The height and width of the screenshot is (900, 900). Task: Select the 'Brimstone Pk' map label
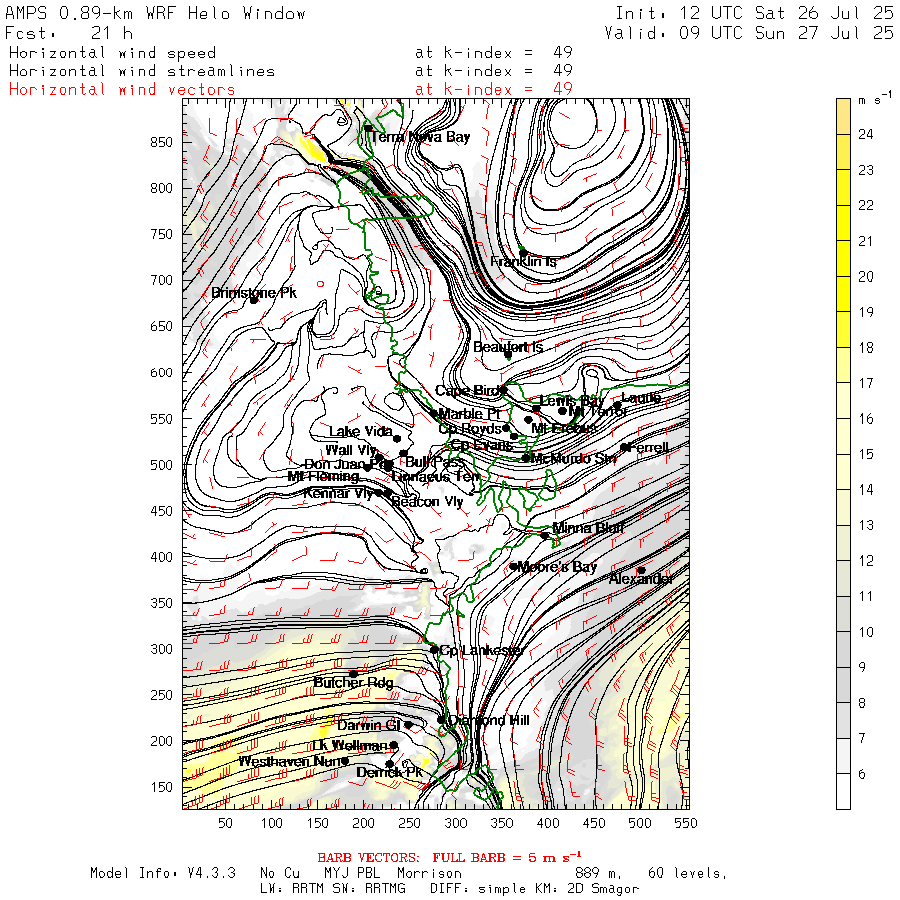254,293
